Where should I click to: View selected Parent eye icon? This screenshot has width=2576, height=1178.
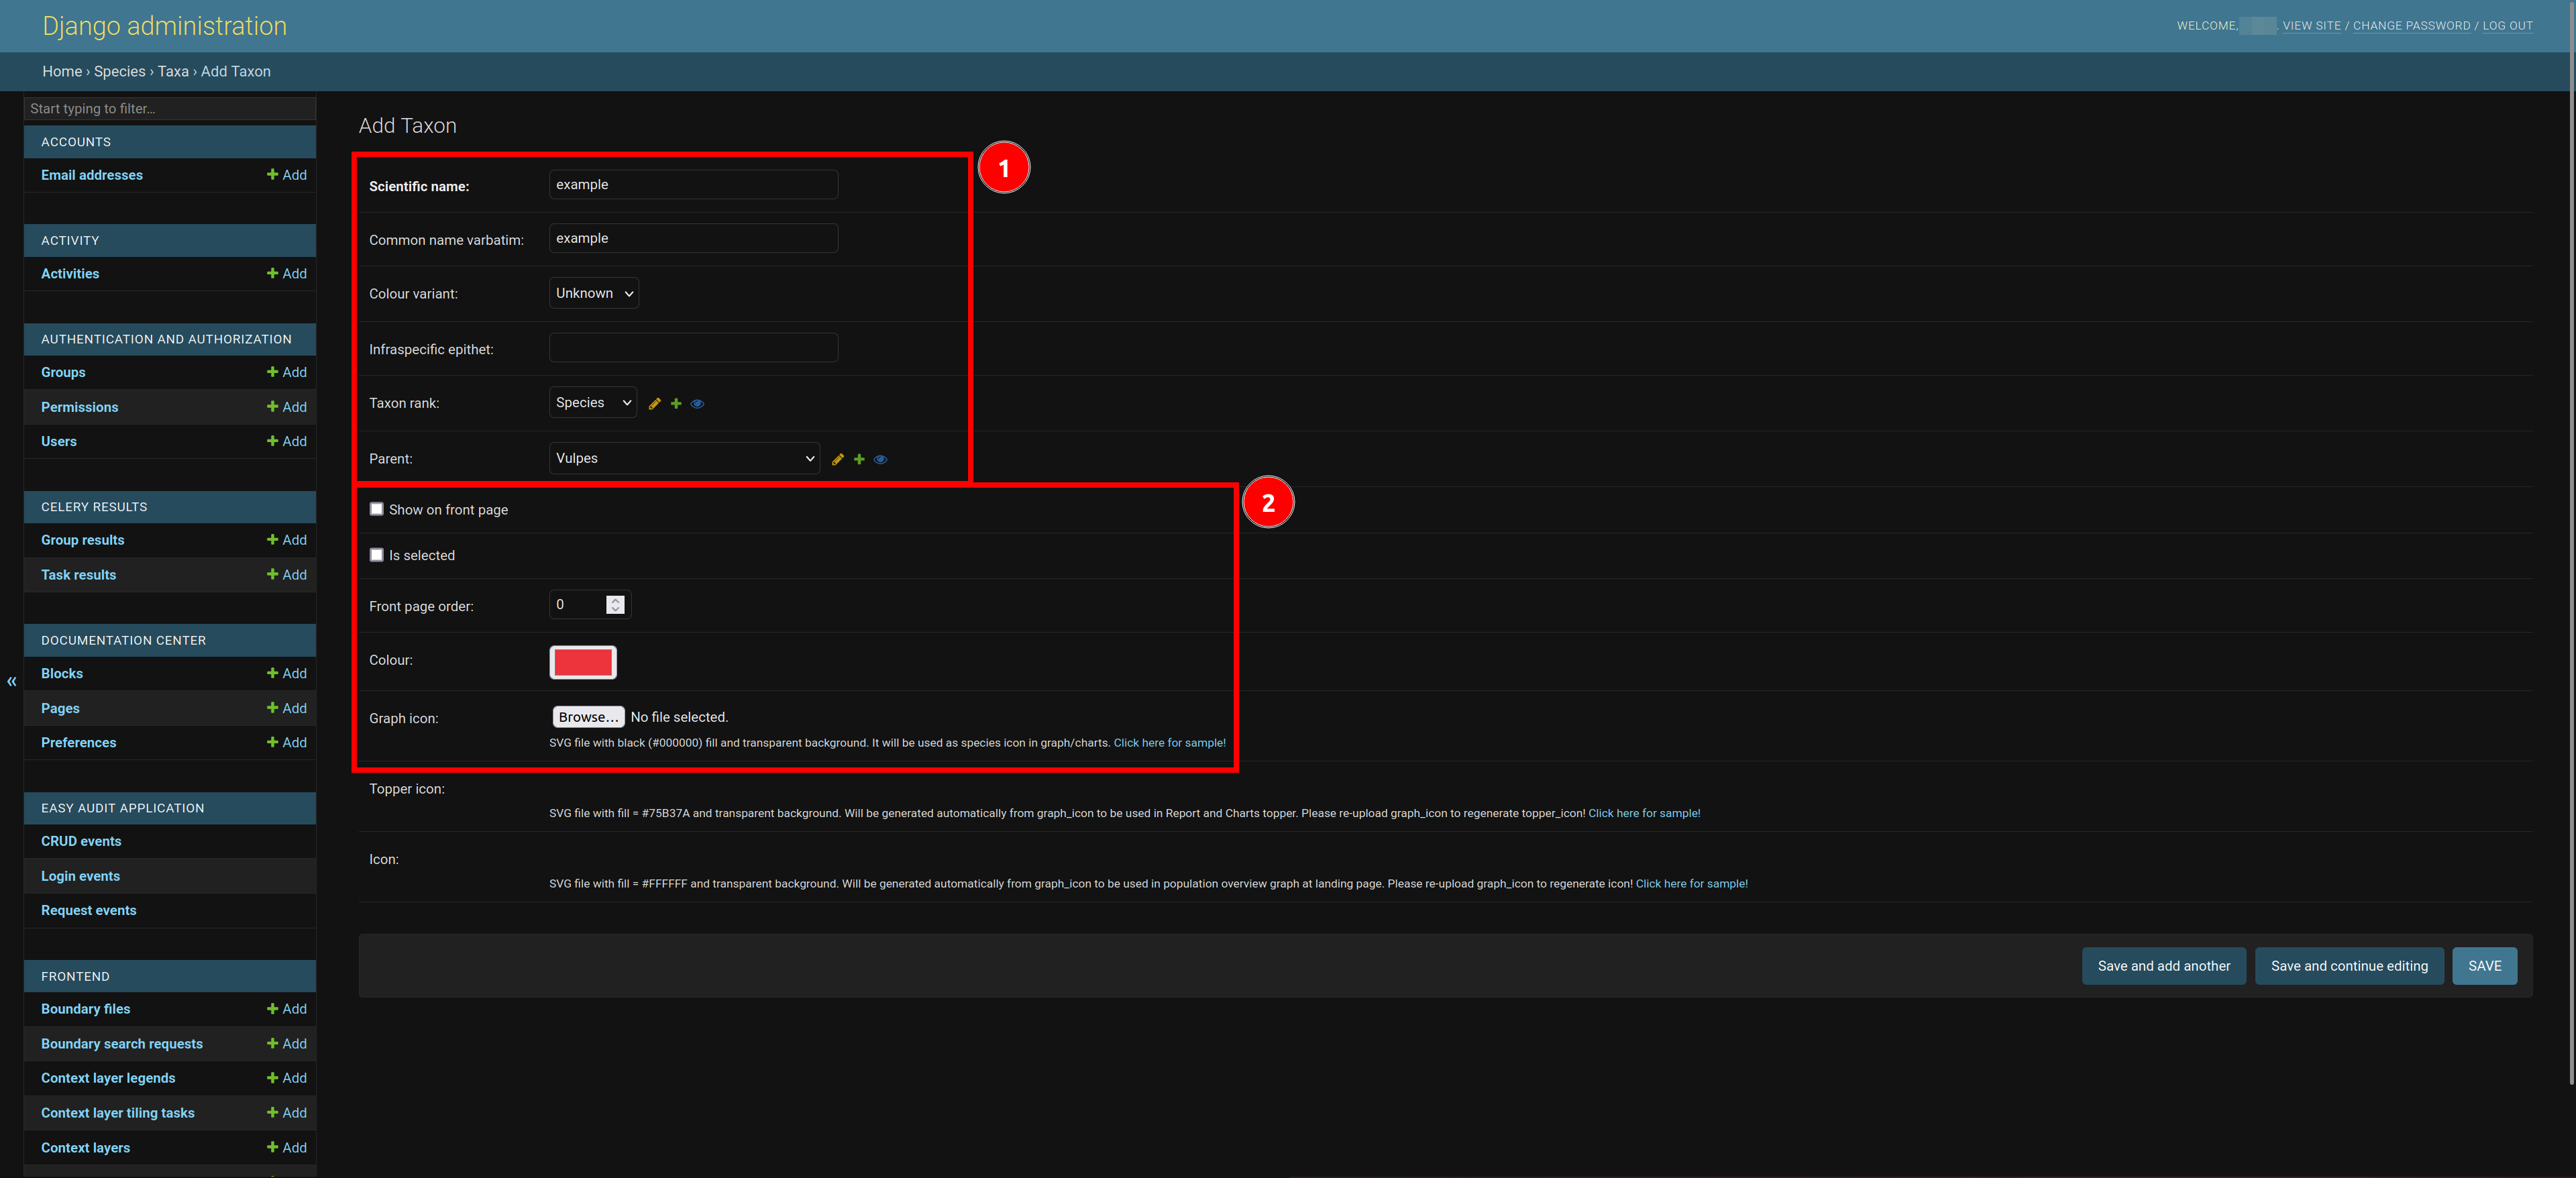tap(881, 459)
